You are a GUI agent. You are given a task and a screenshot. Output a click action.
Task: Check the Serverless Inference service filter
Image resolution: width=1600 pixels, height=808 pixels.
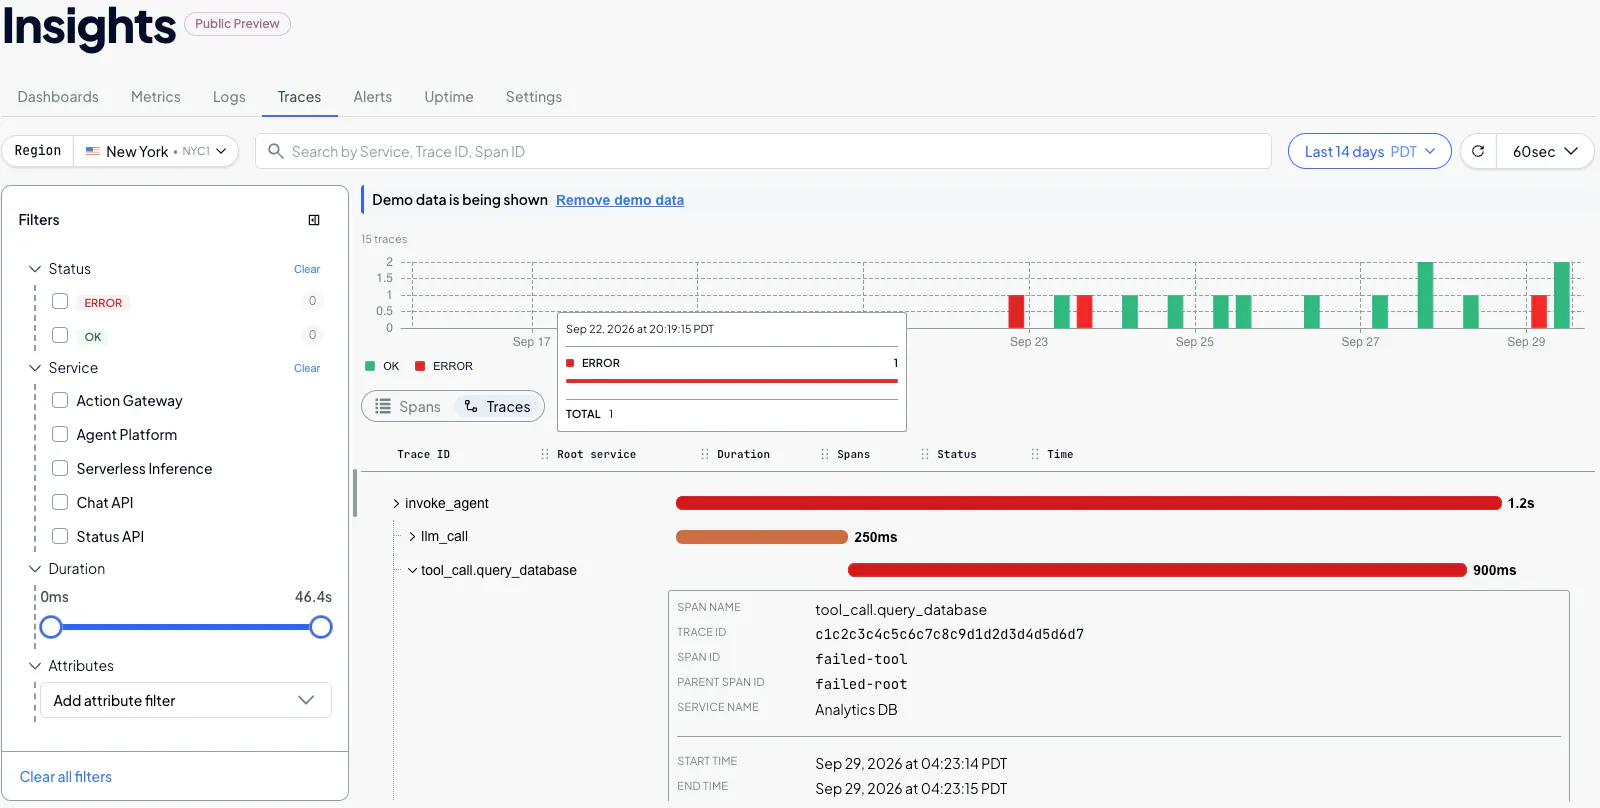point(60,468)
